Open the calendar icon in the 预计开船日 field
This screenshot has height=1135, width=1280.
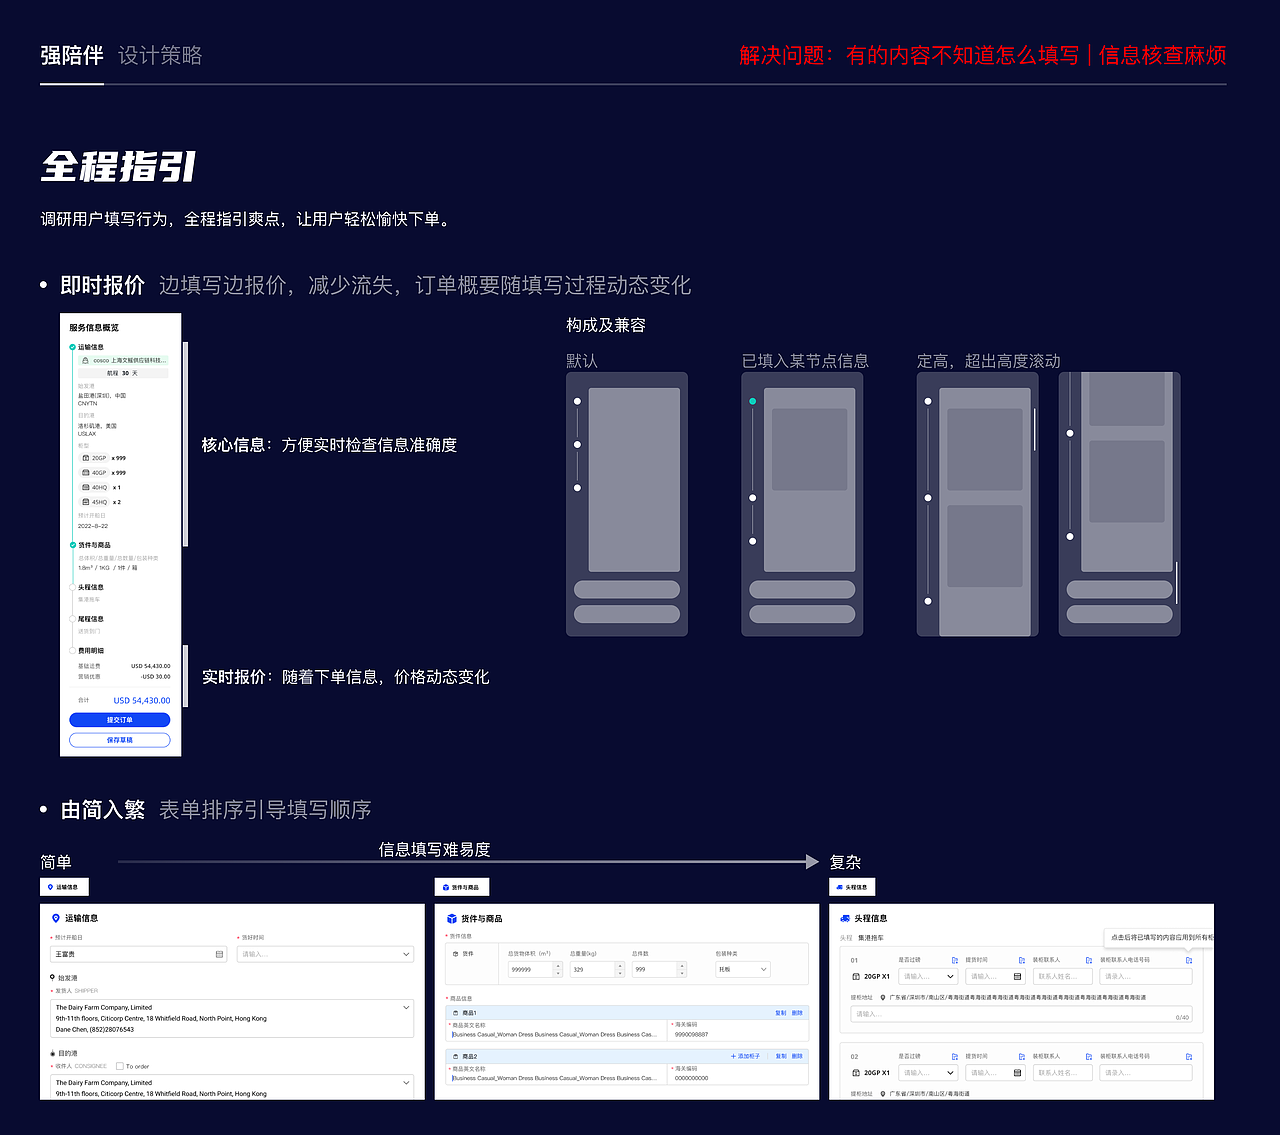pos(219,954)
